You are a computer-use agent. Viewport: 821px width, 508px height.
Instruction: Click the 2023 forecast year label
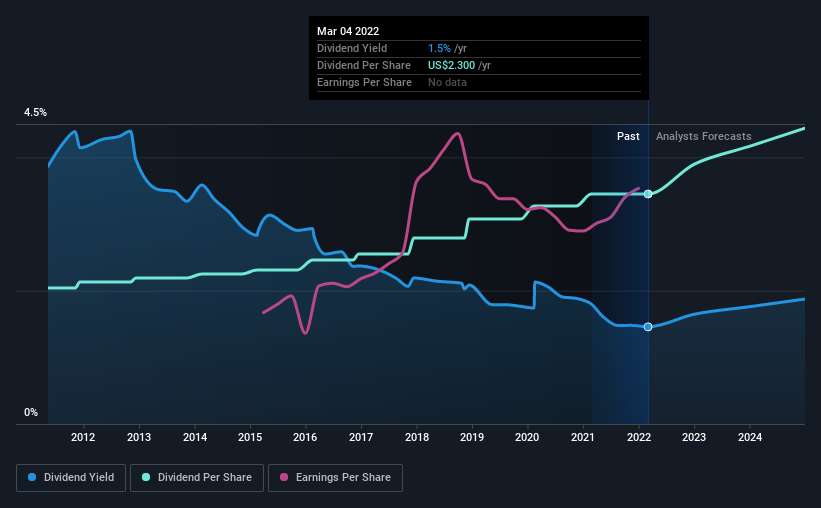(x=694, y=437)
